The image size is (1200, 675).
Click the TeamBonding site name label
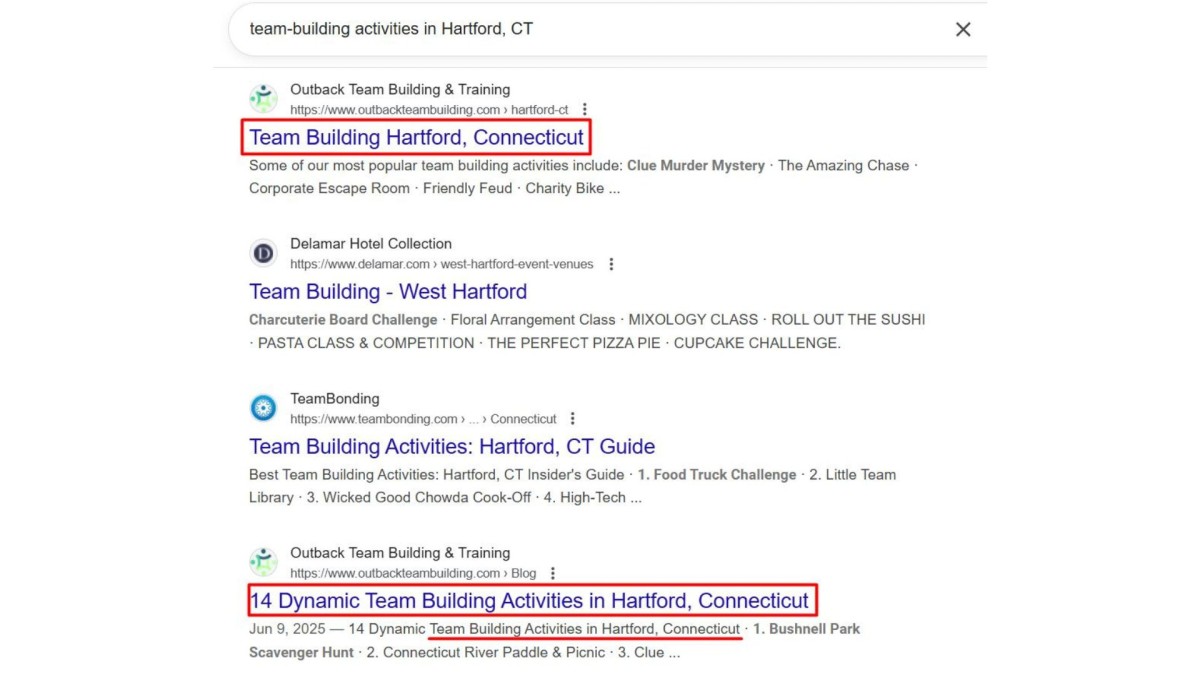(x=335, y=399)
